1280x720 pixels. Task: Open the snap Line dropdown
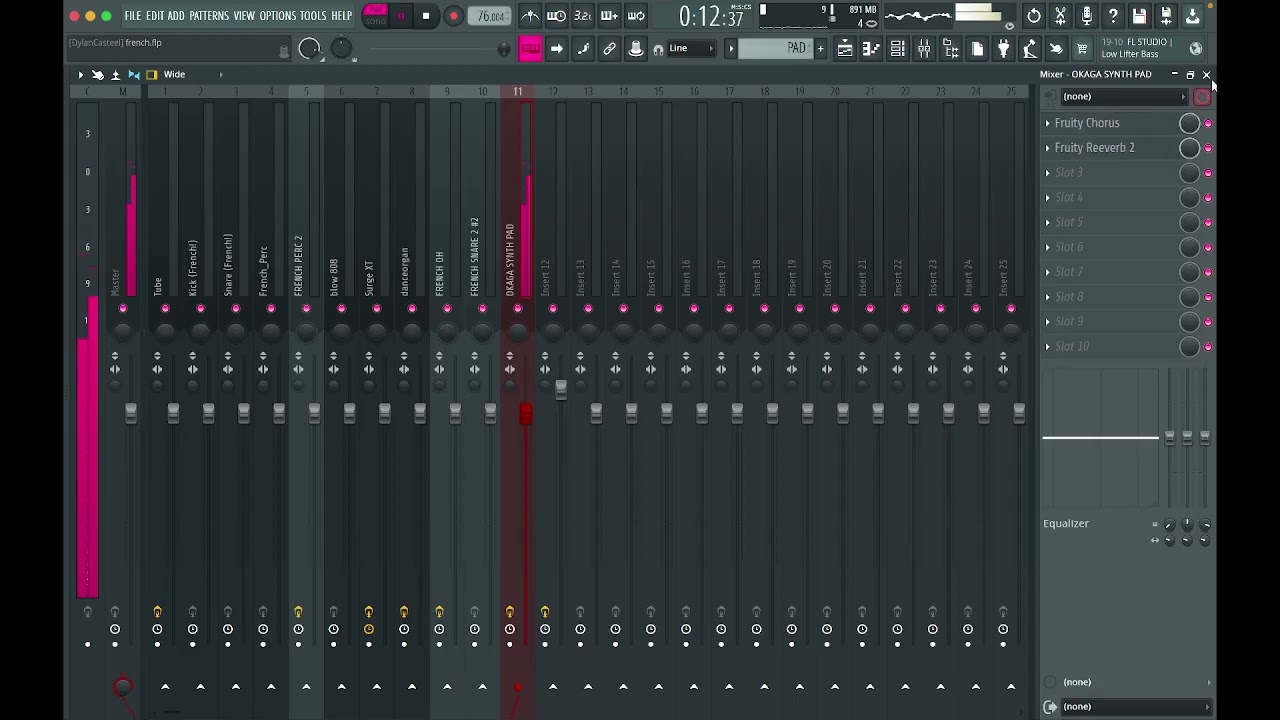tap(692, 48)
